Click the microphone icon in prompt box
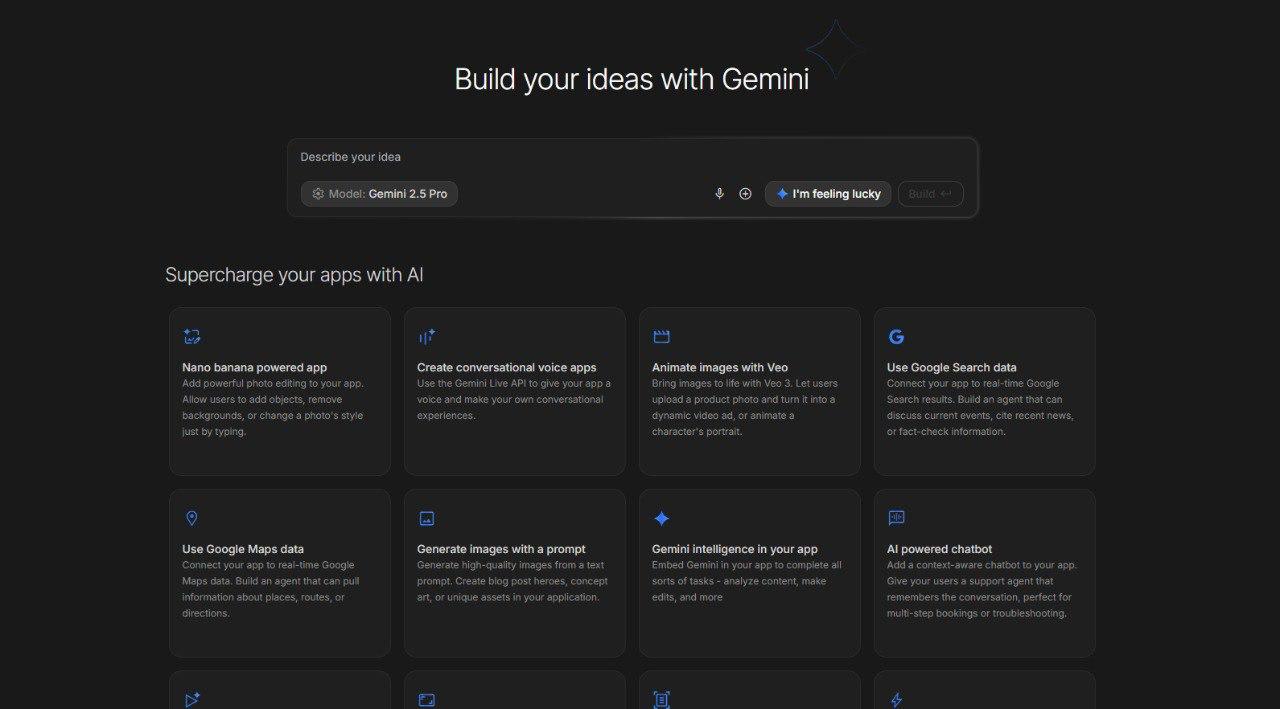 click(x=719, y=194)
